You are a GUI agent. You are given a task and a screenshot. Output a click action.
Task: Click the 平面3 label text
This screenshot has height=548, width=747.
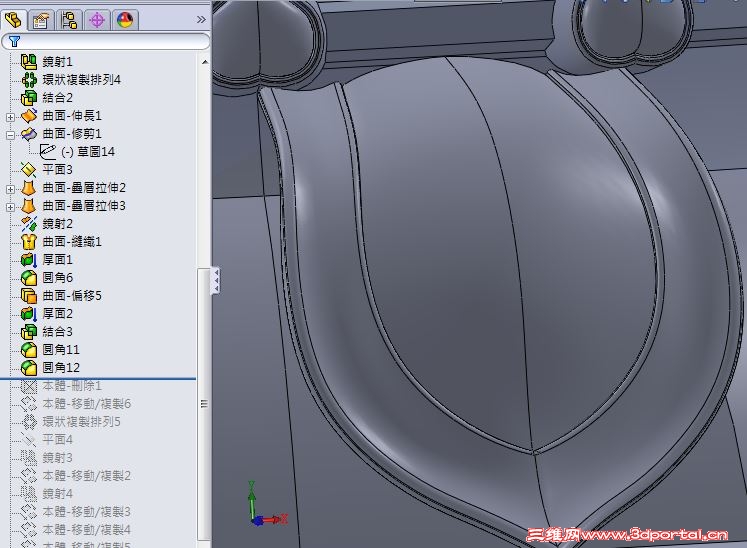(x=57, y=170)
